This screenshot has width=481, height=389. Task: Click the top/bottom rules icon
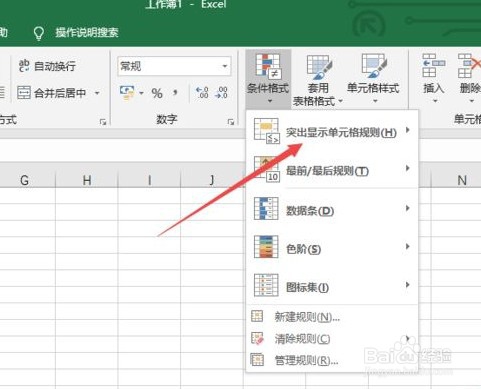tap(266, 169)
